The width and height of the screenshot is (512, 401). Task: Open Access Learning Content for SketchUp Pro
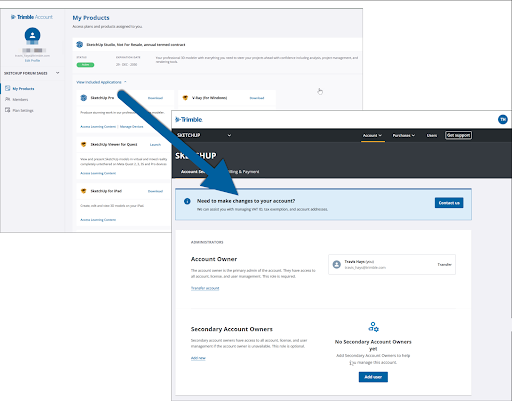click(98, 127)
